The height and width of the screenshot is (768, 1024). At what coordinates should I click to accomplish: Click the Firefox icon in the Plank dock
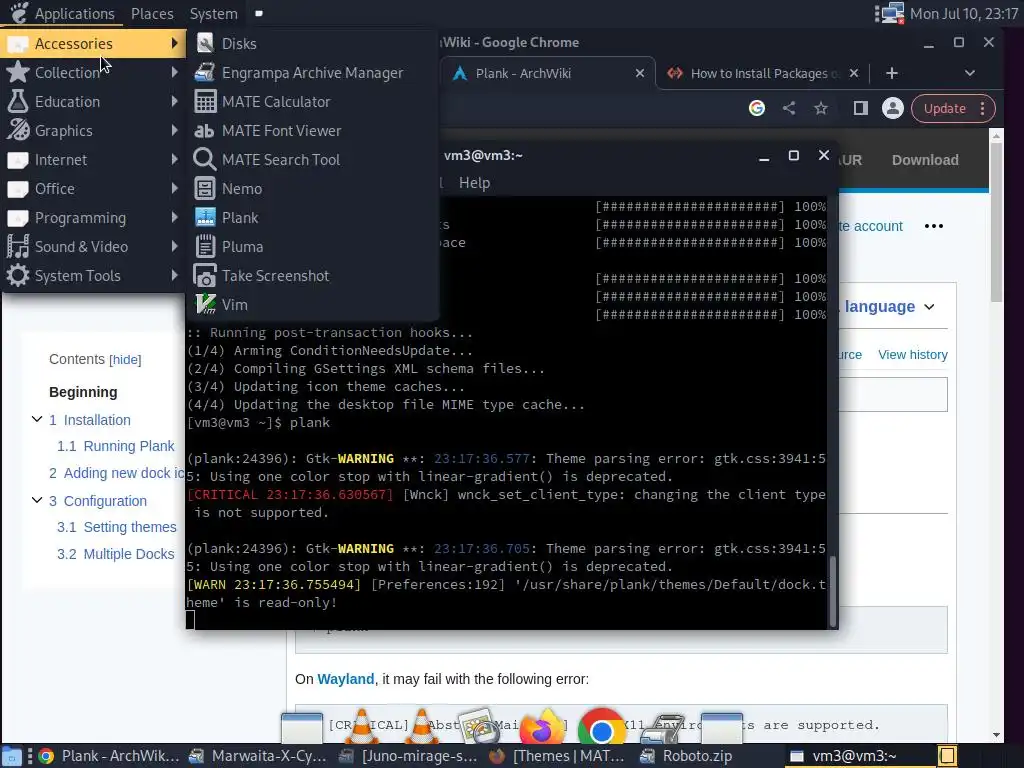541,727
